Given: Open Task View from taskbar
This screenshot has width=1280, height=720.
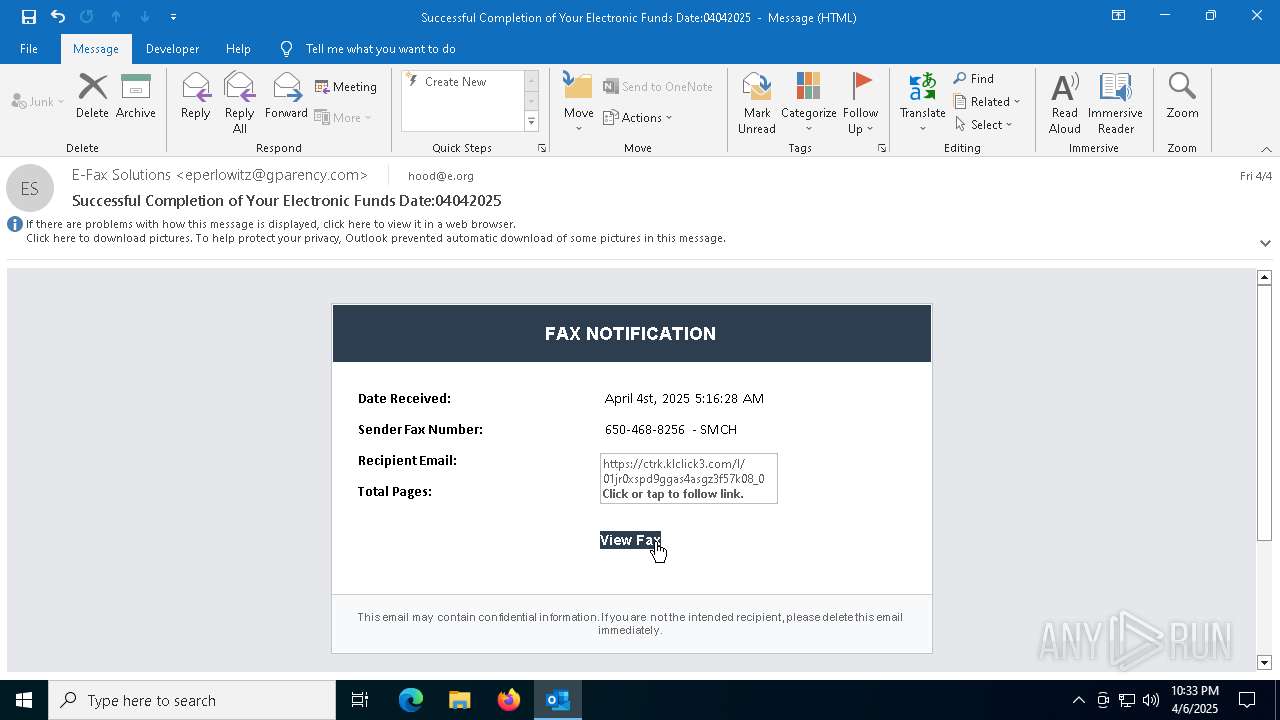Looking at the screenshot, I should pos(360,700).
